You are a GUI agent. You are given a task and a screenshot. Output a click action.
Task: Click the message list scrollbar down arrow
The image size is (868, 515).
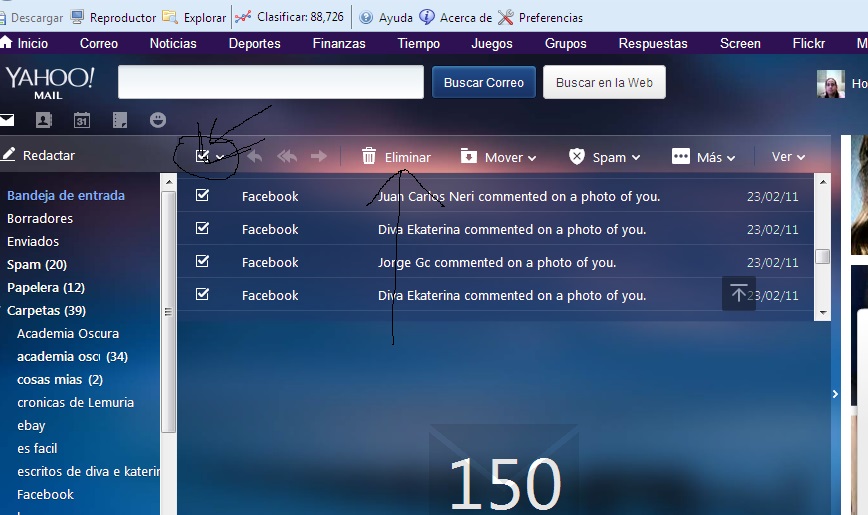point(823,313)
